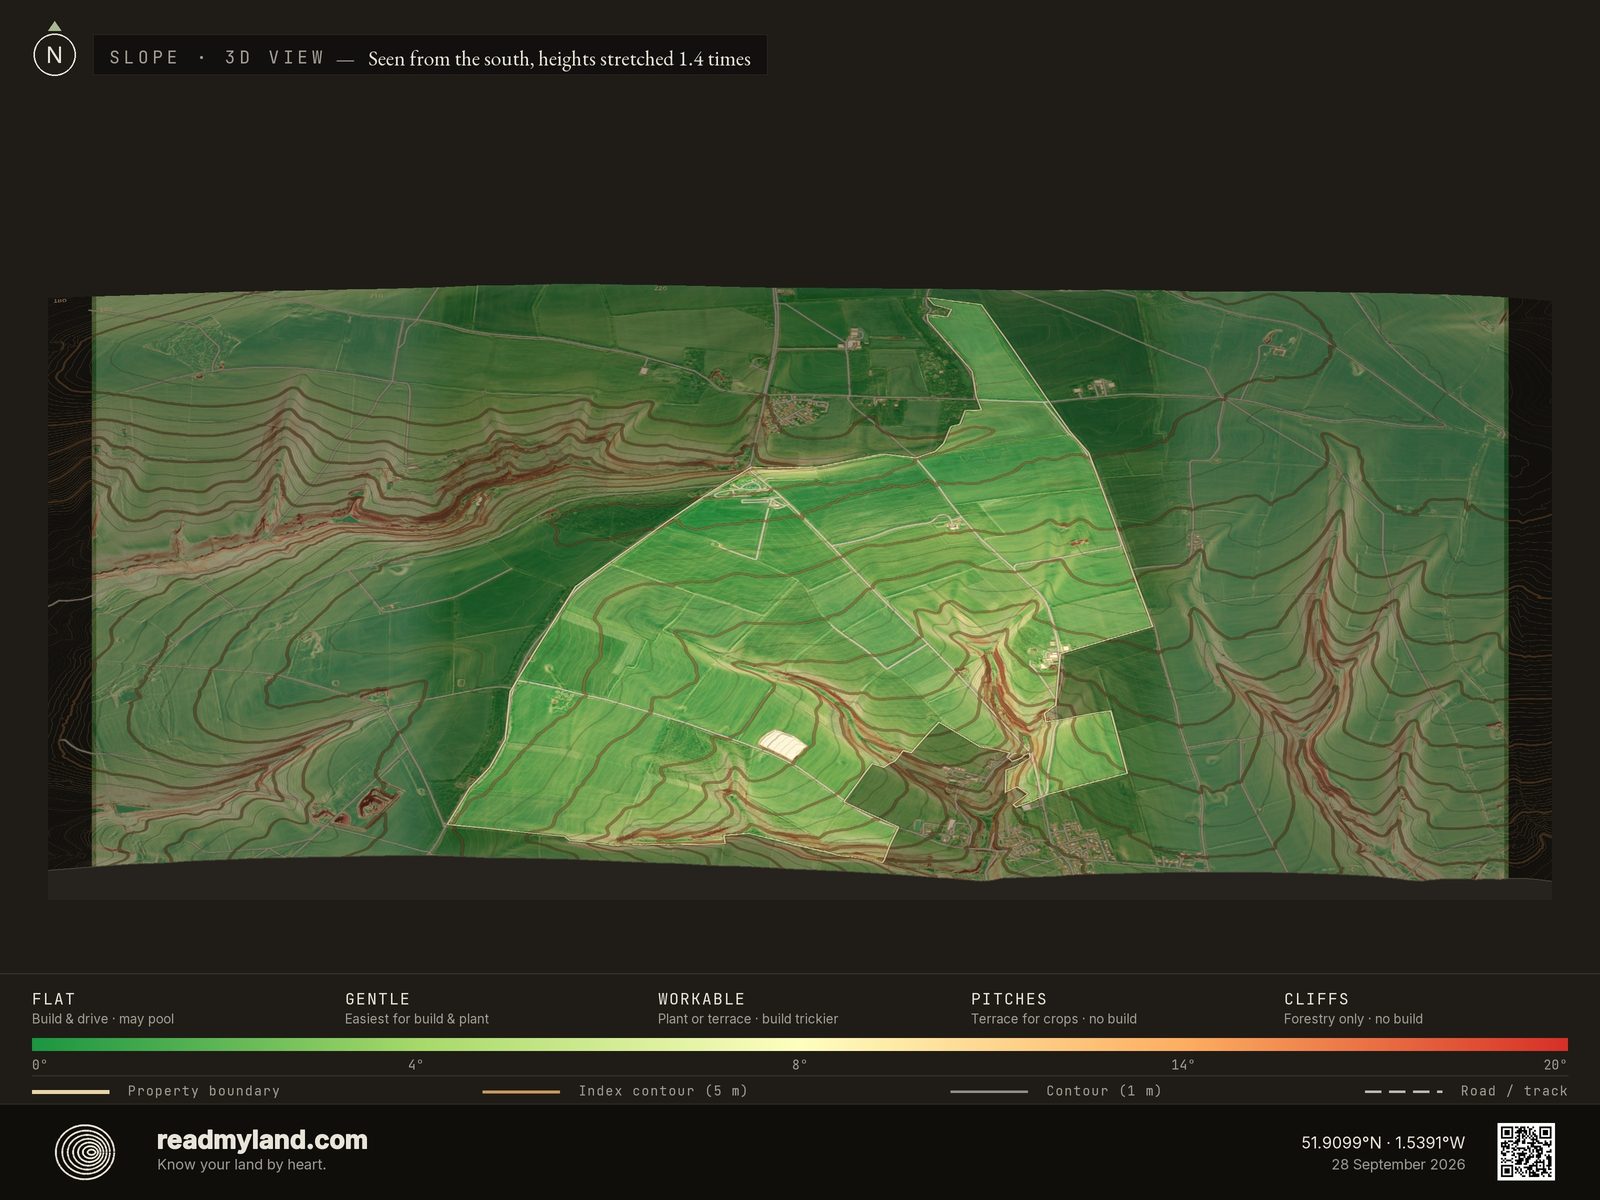Image resolution: width=1600 pixels, height=1200 pixels.
Task: Click 'Plant or terrace · build trickier' text
Action: click(x=748, y=1019)
